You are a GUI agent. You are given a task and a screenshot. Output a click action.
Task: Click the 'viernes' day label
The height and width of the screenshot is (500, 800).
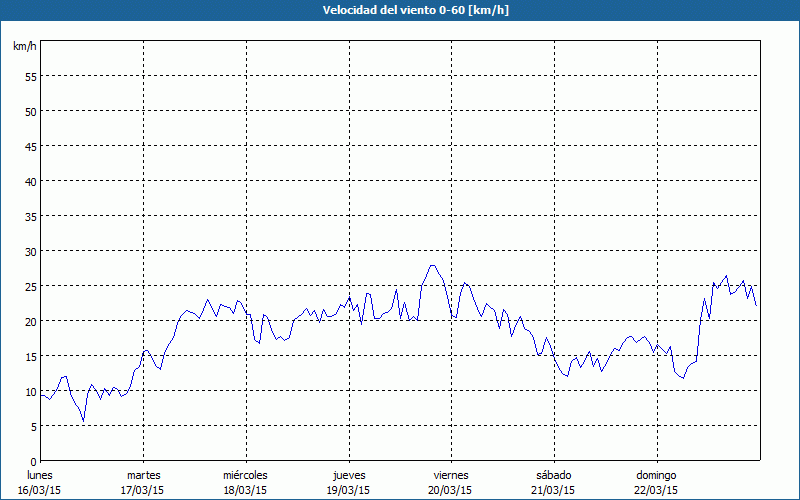pos(450,475)
